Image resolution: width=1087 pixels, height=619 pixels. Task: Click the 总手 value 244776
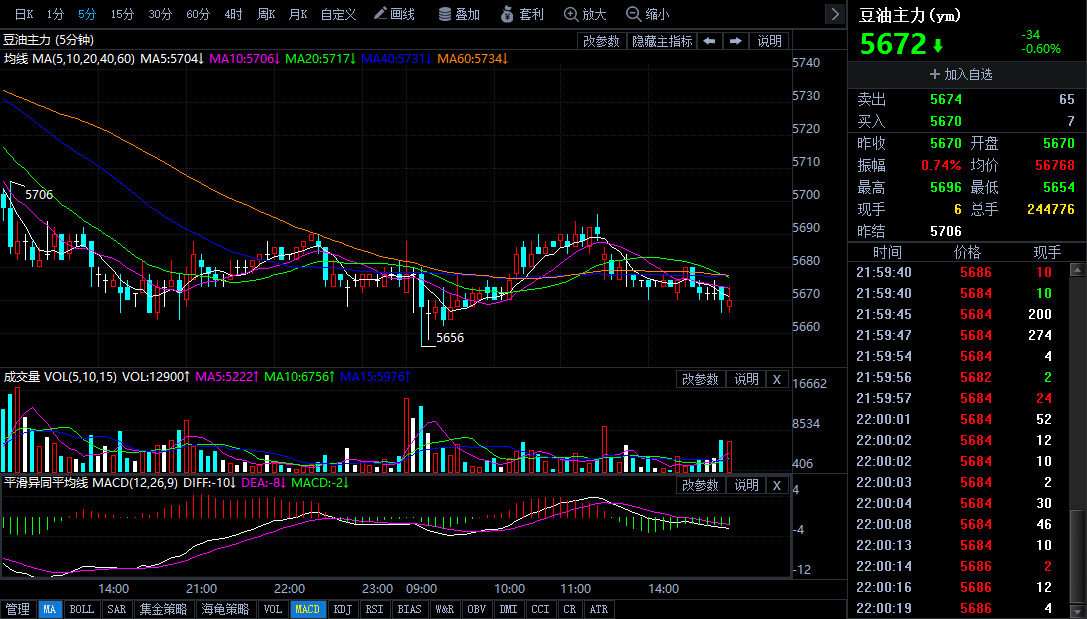[x=1050, y=209]
